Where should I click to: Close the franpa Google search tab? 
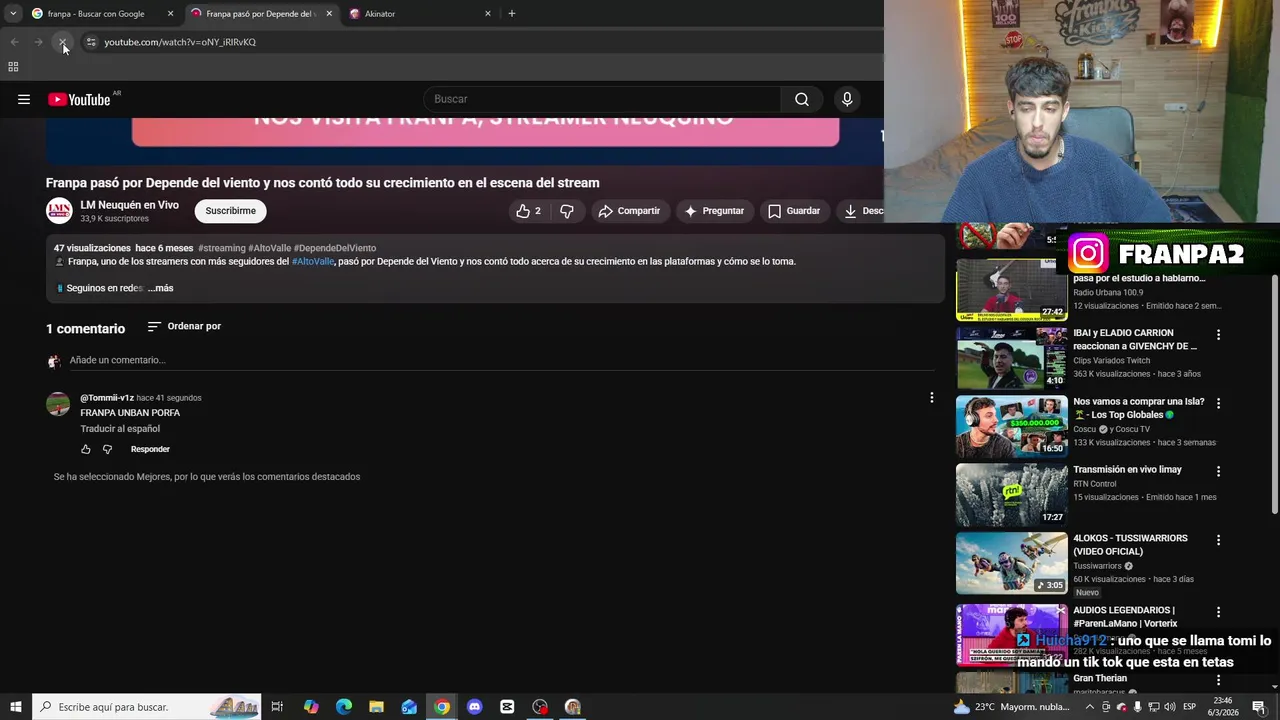[170, 14]
